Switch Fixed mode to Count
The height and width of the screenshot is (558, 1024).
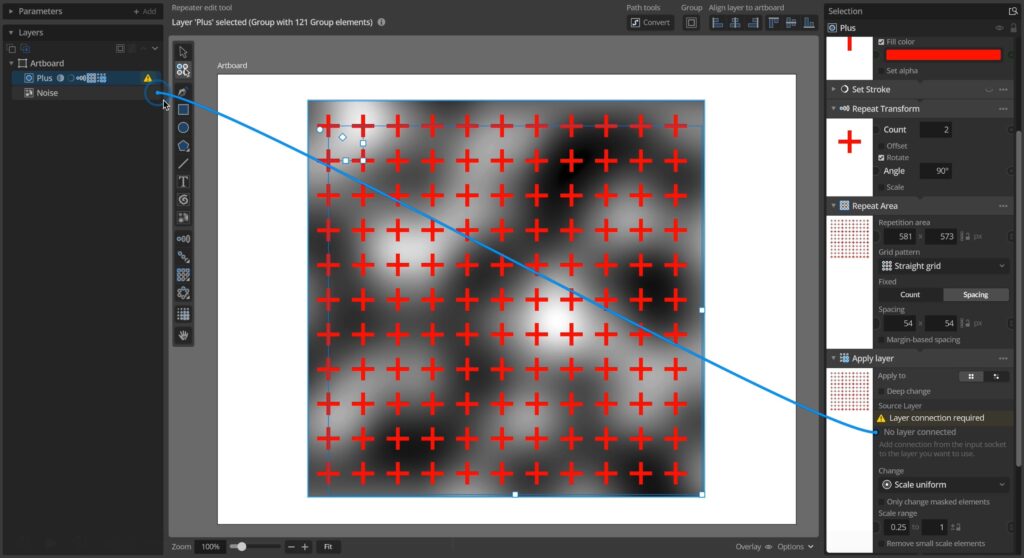pos(910,295)
